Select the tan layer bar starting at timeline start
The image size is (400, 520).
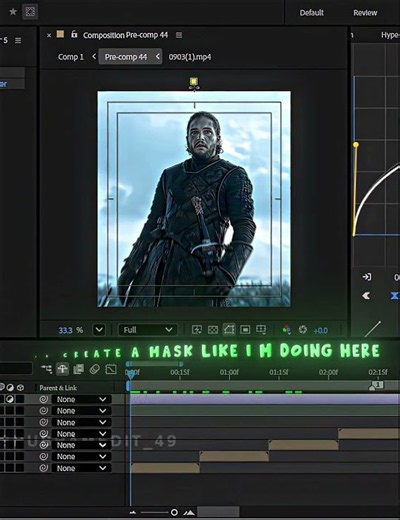166,468
